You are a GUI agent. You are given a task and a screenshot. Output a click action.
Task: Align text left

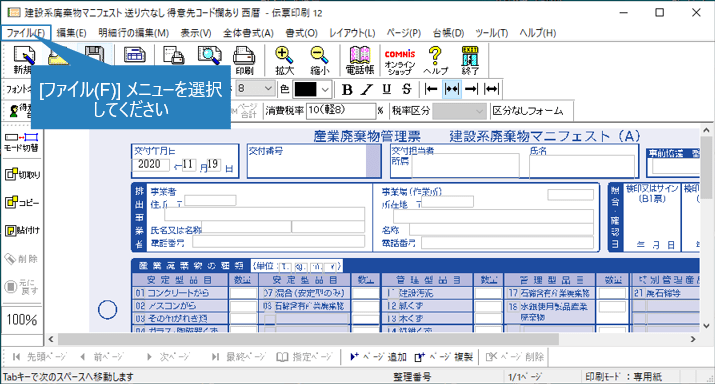[x=431, y=89]
